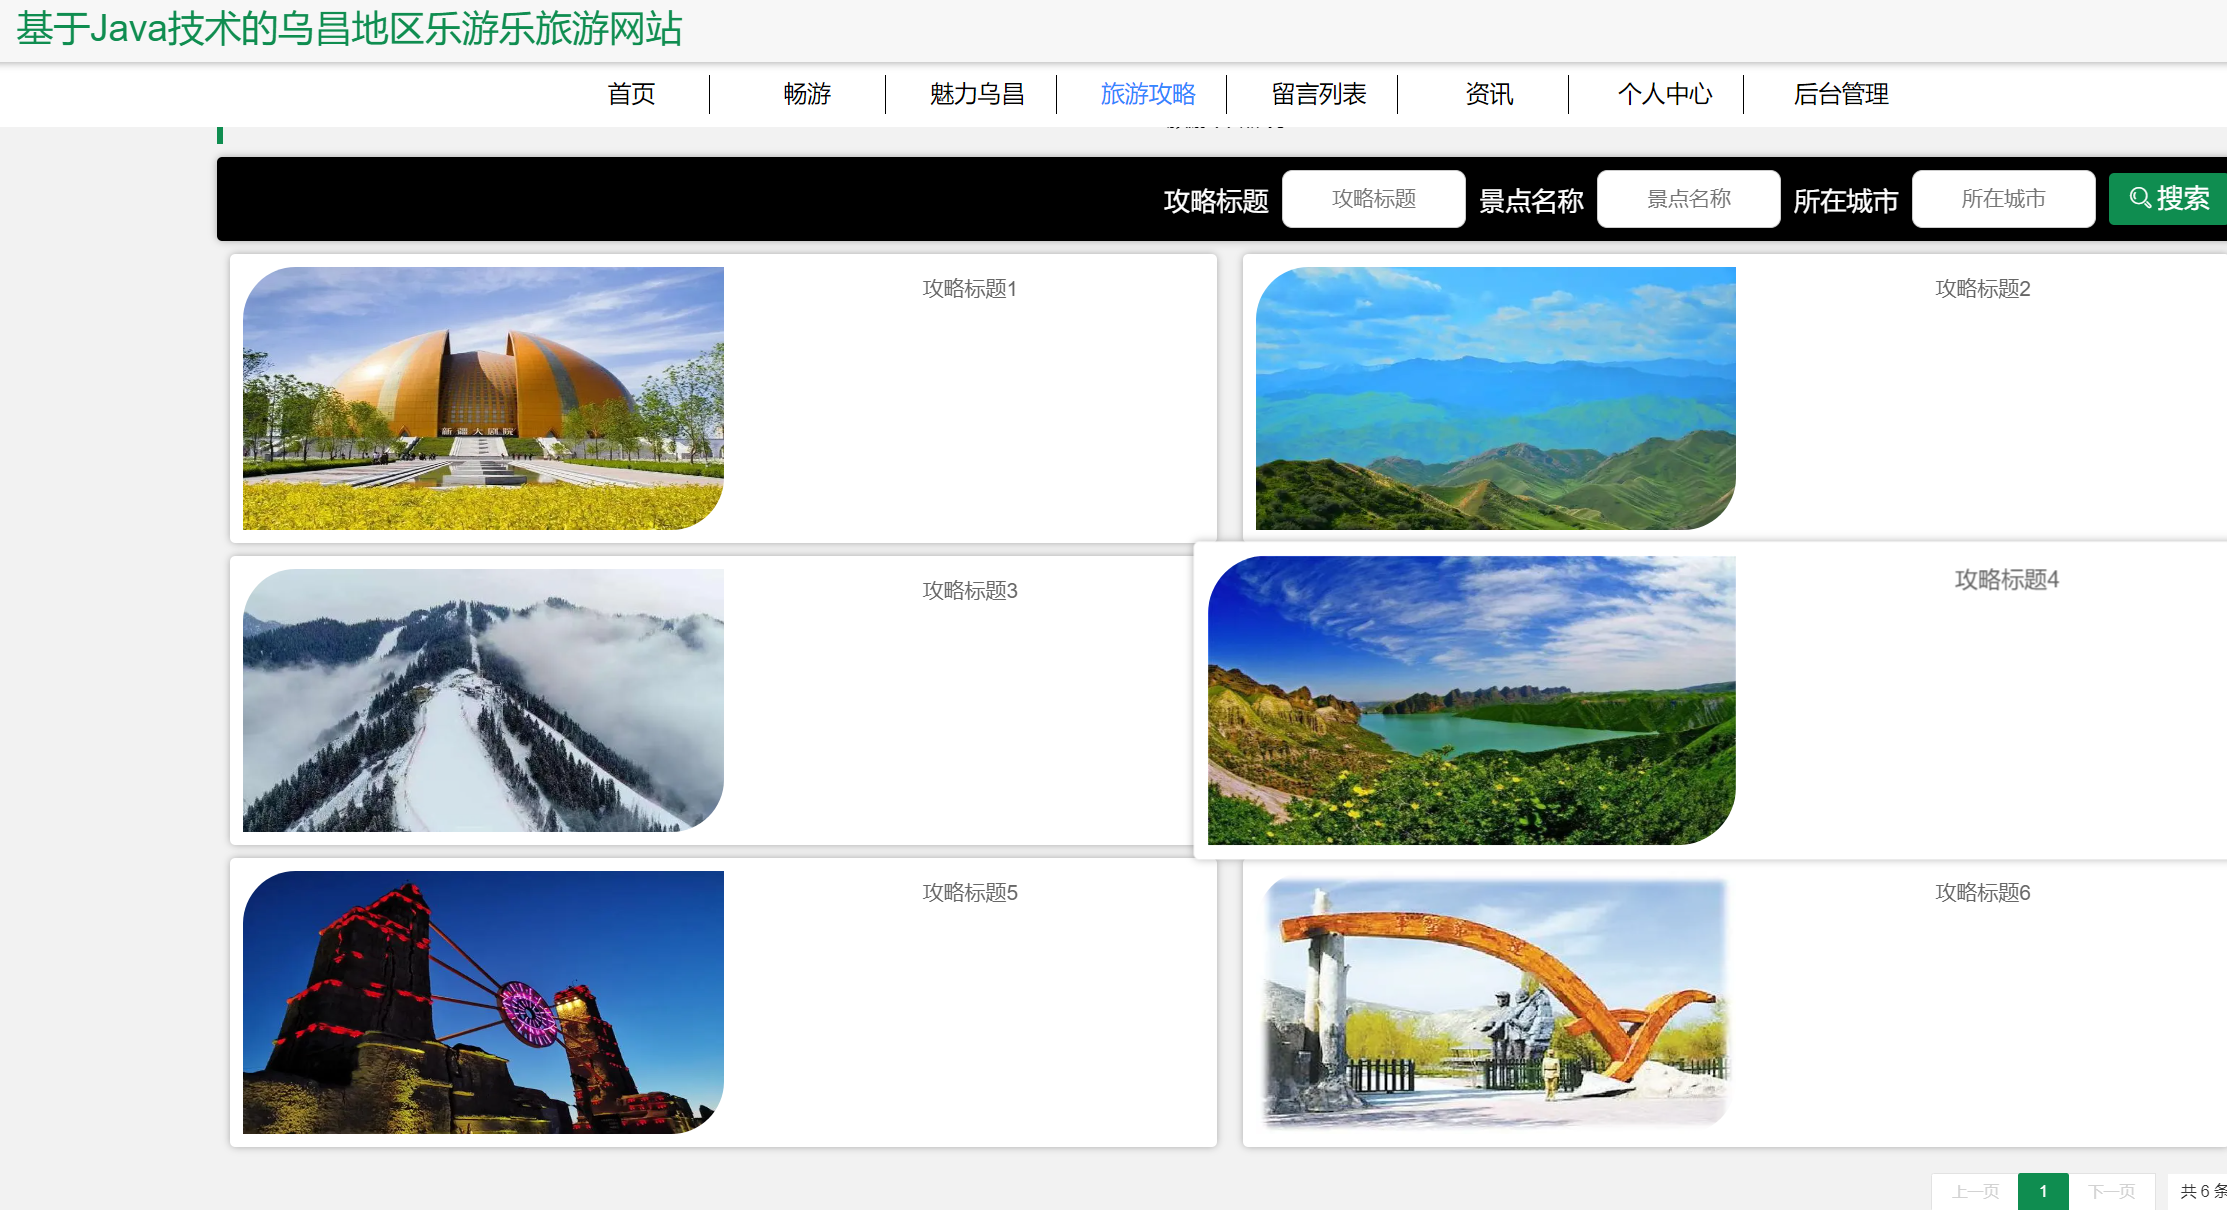Viewport: 2227px width, 1210px height.
Task: Open the 首页 home menu item
Action: (631, 94)
